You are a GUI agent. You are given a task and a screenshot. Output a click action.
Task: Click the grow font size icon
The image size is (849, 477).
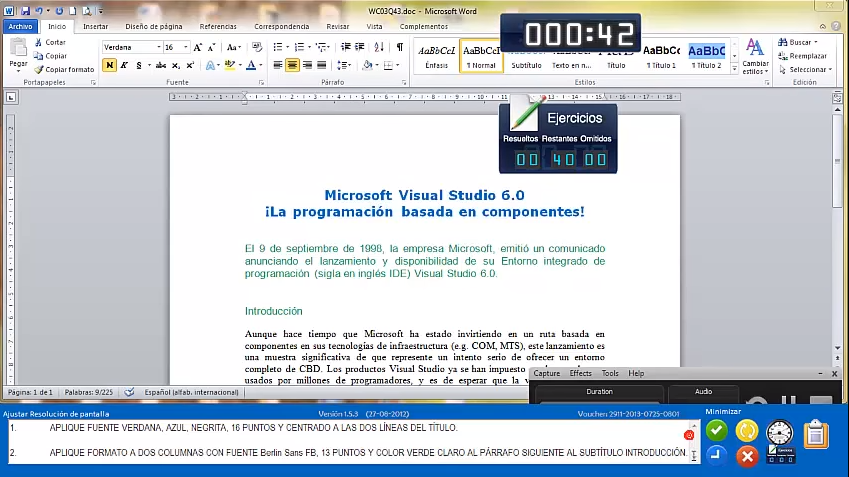point(198,48)
